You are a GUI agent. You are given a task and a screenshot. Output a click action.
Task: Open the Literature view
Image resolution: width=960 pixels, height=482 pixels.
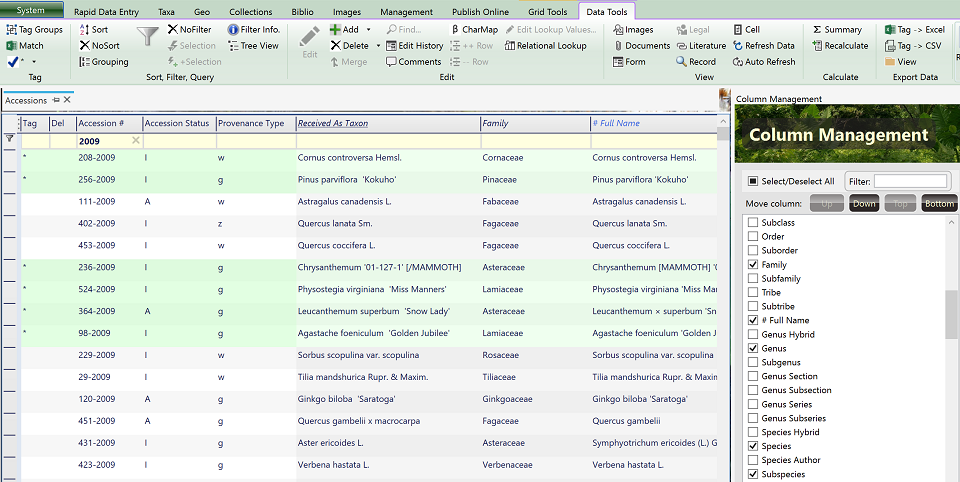[701, 45]
